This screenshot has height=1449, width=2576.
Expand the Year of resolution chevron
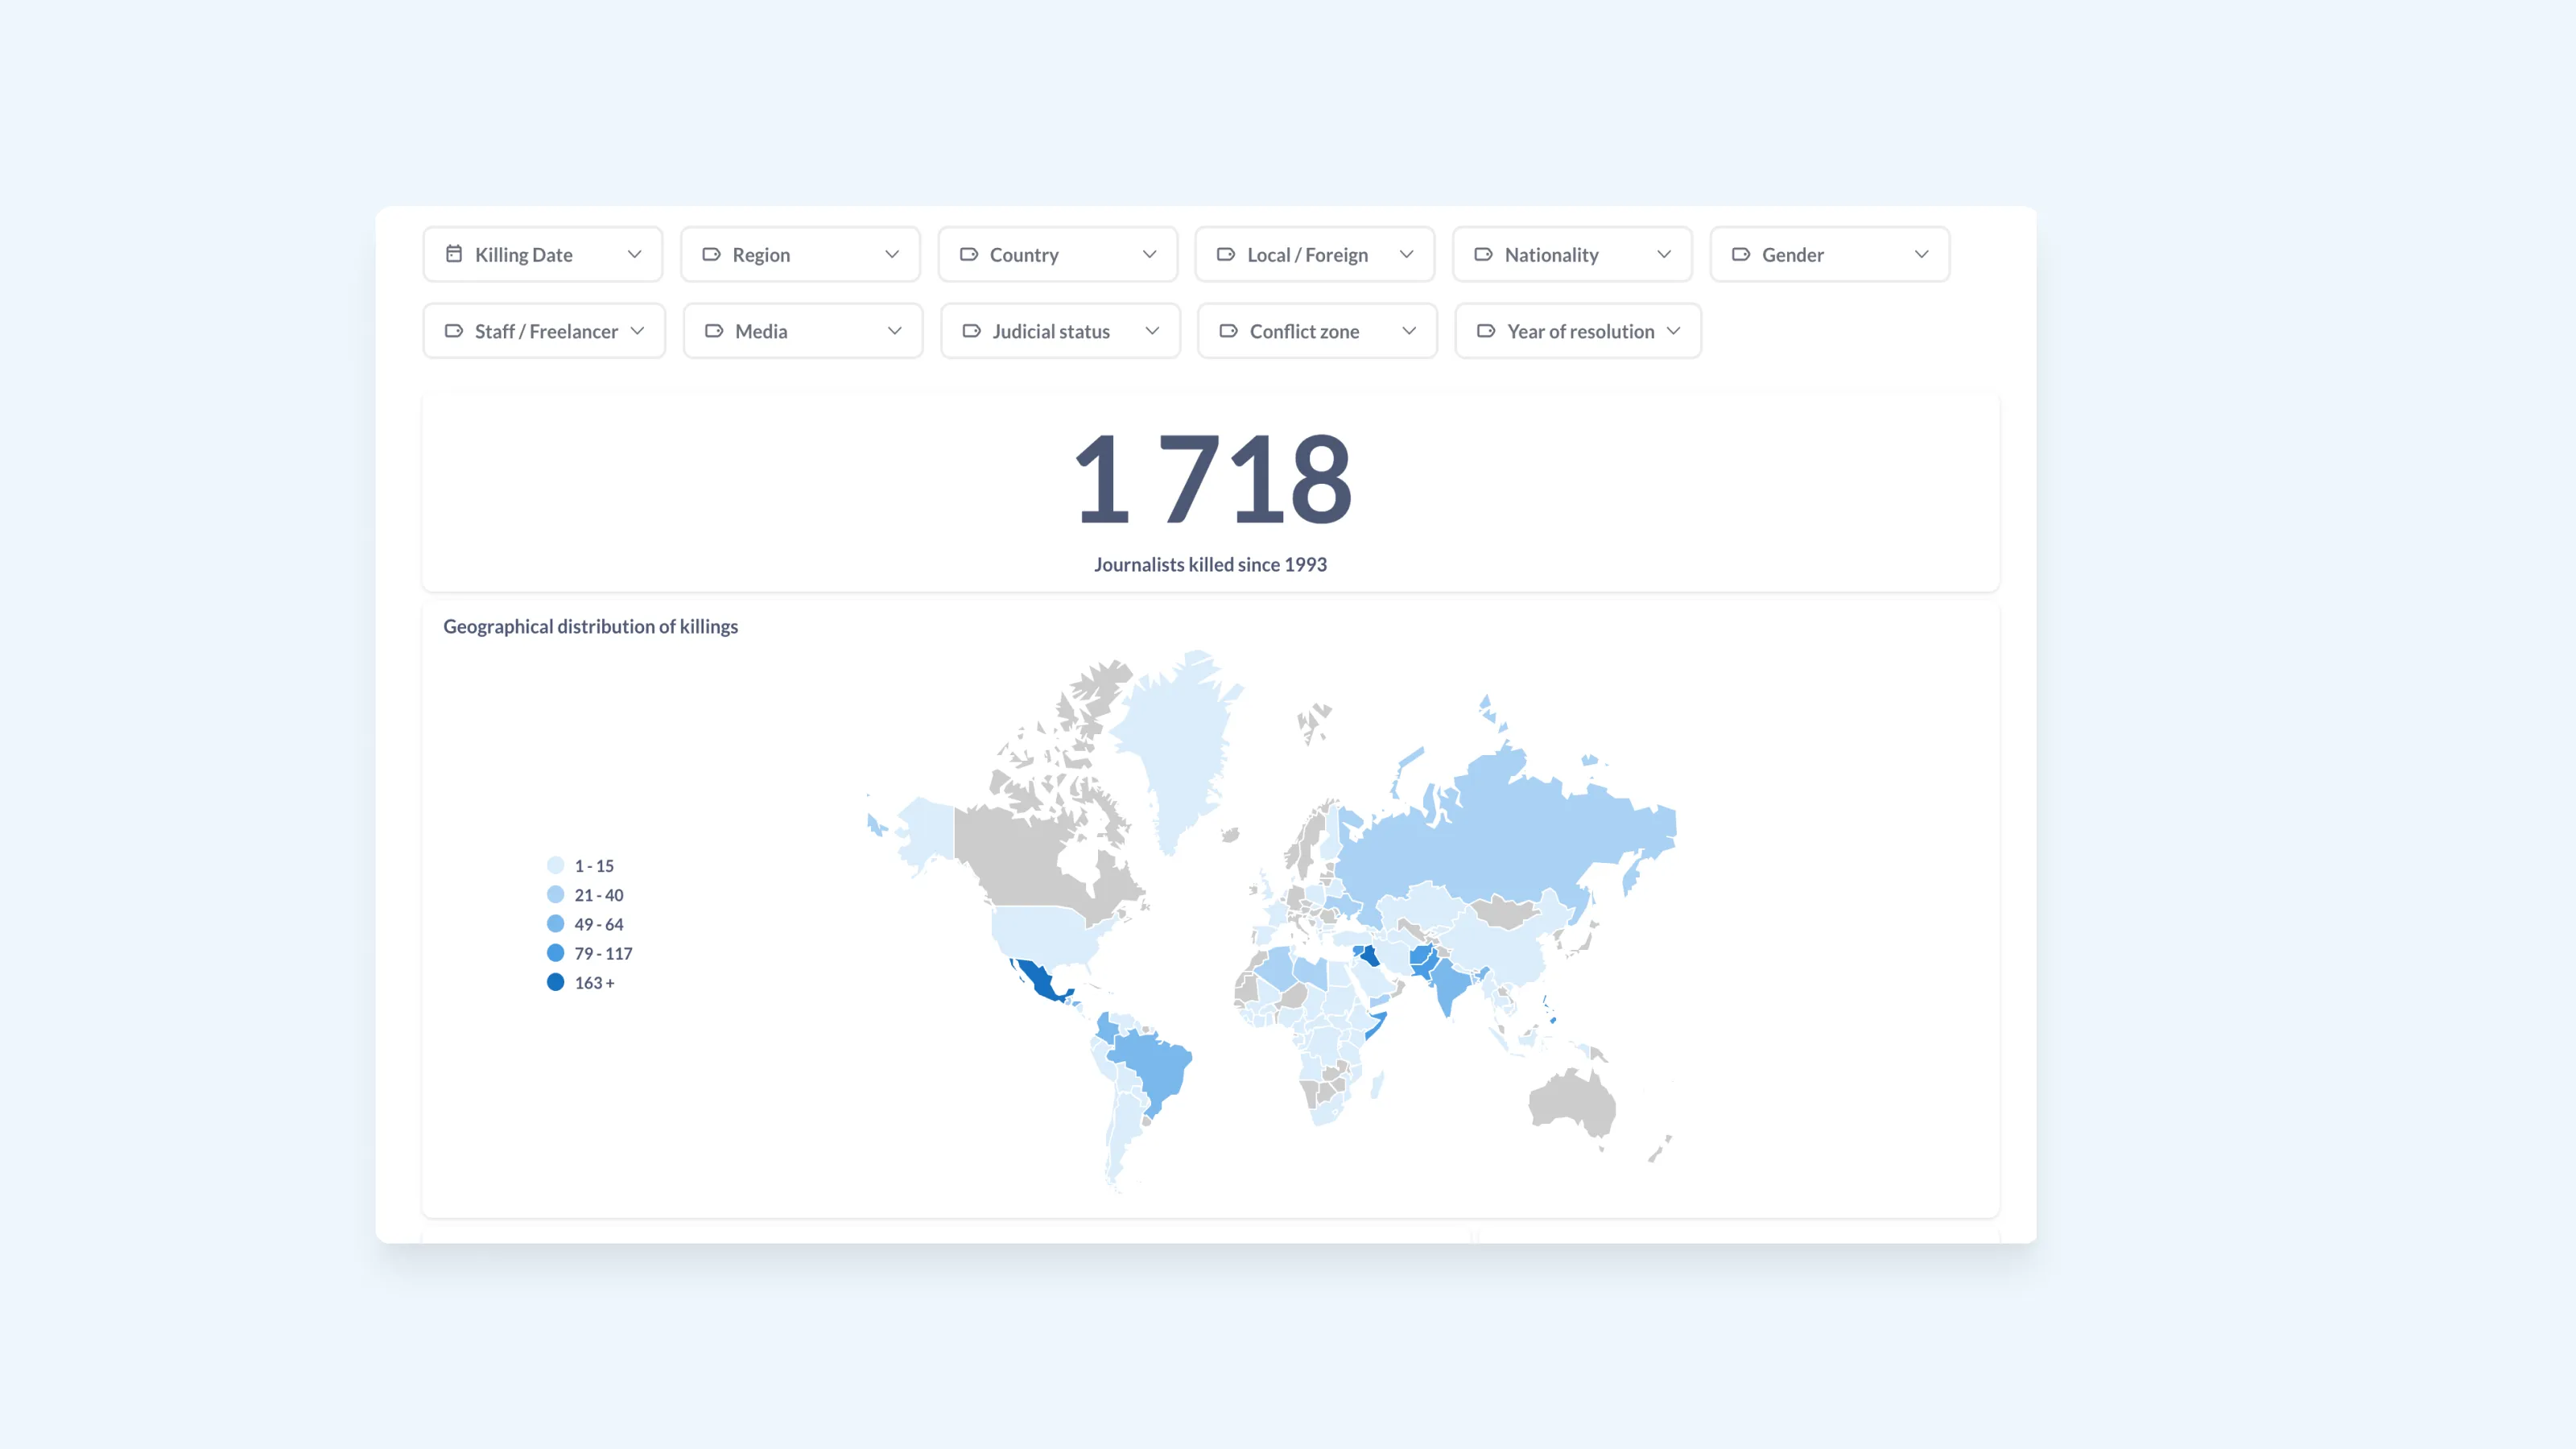(x=1673, y=331)
